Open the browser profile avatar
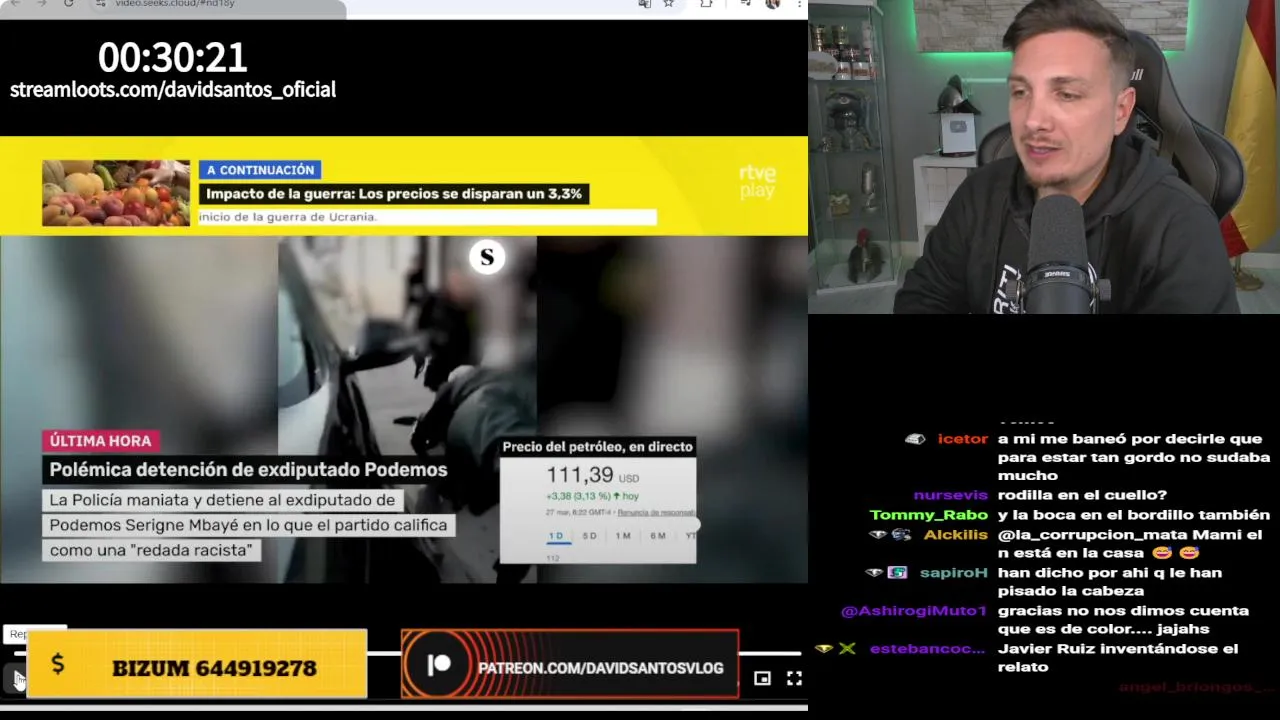1280x720 pixels. pos(772,4)
